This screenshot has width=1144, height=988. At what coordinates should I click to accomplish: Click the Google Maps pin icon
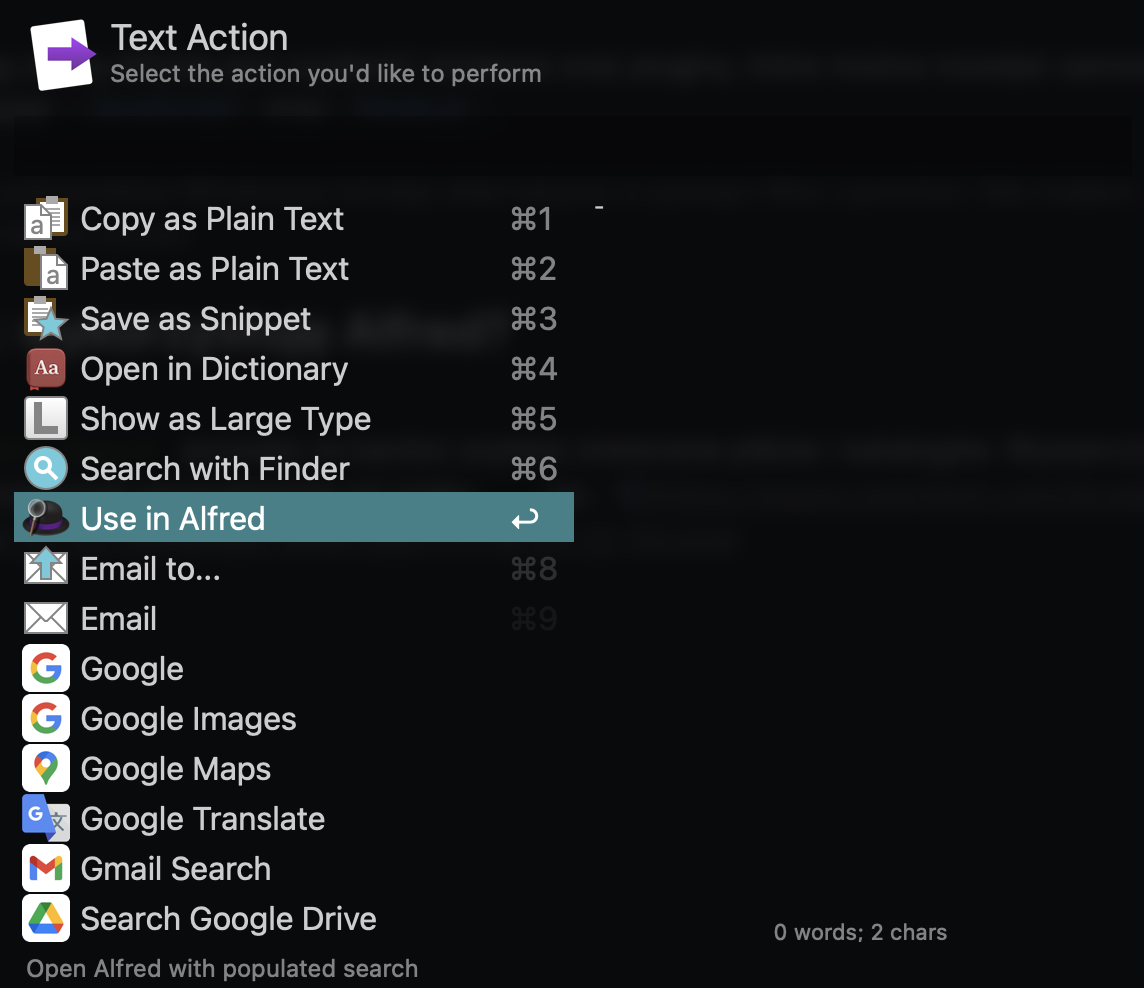pos(46,768)
